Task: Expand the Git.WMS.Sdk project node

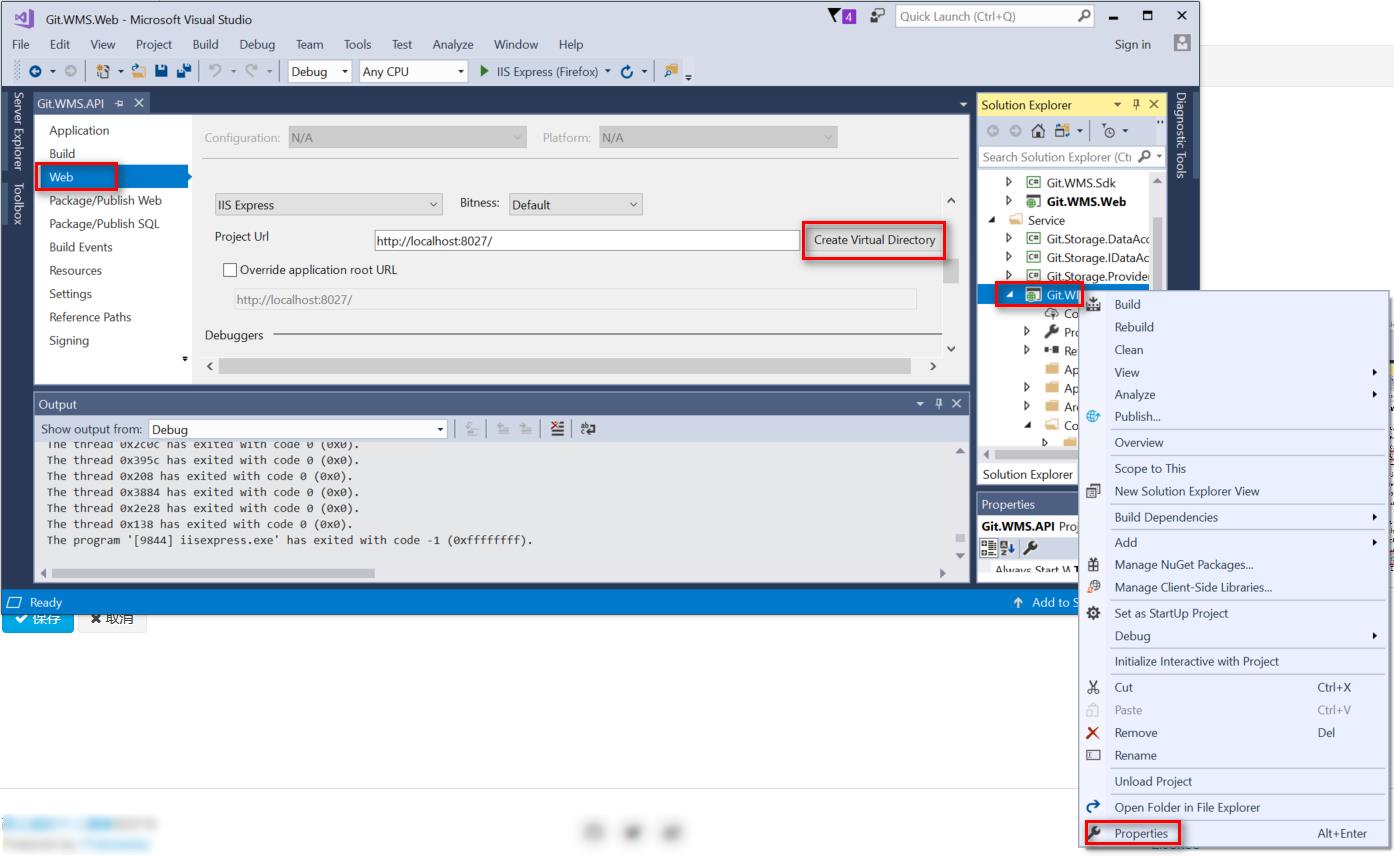Action: click(1009, 183)
